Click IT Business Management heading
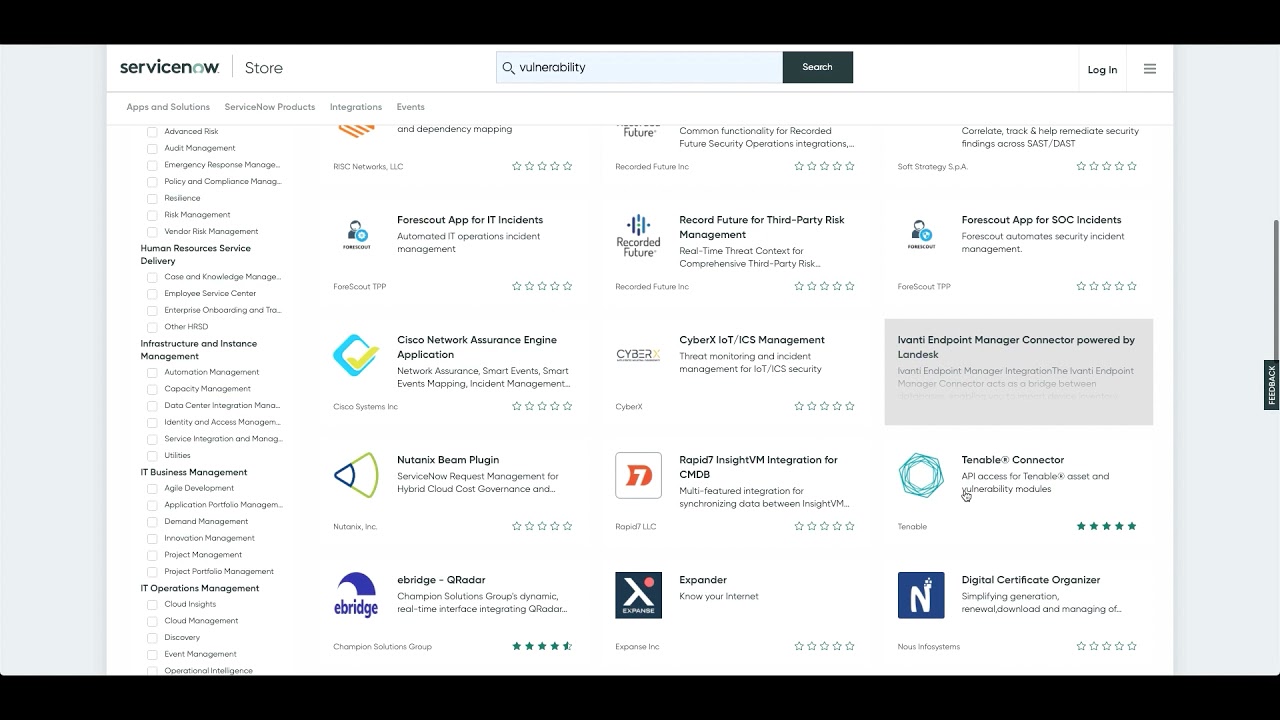The width and height of the screenshot is (1280, 720). click(x=194, y=472)
